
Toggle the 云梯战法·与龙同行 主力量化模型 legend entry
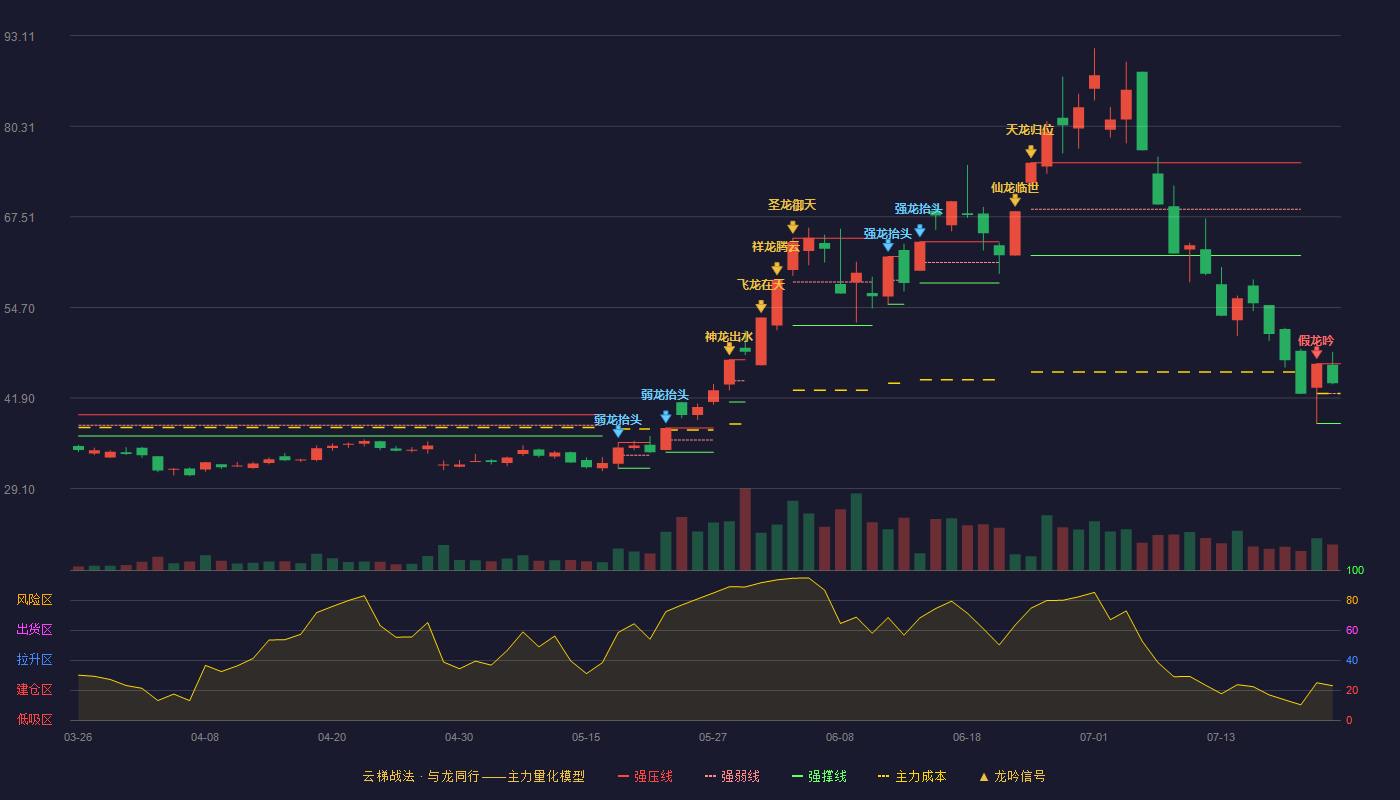pos(474,776)
